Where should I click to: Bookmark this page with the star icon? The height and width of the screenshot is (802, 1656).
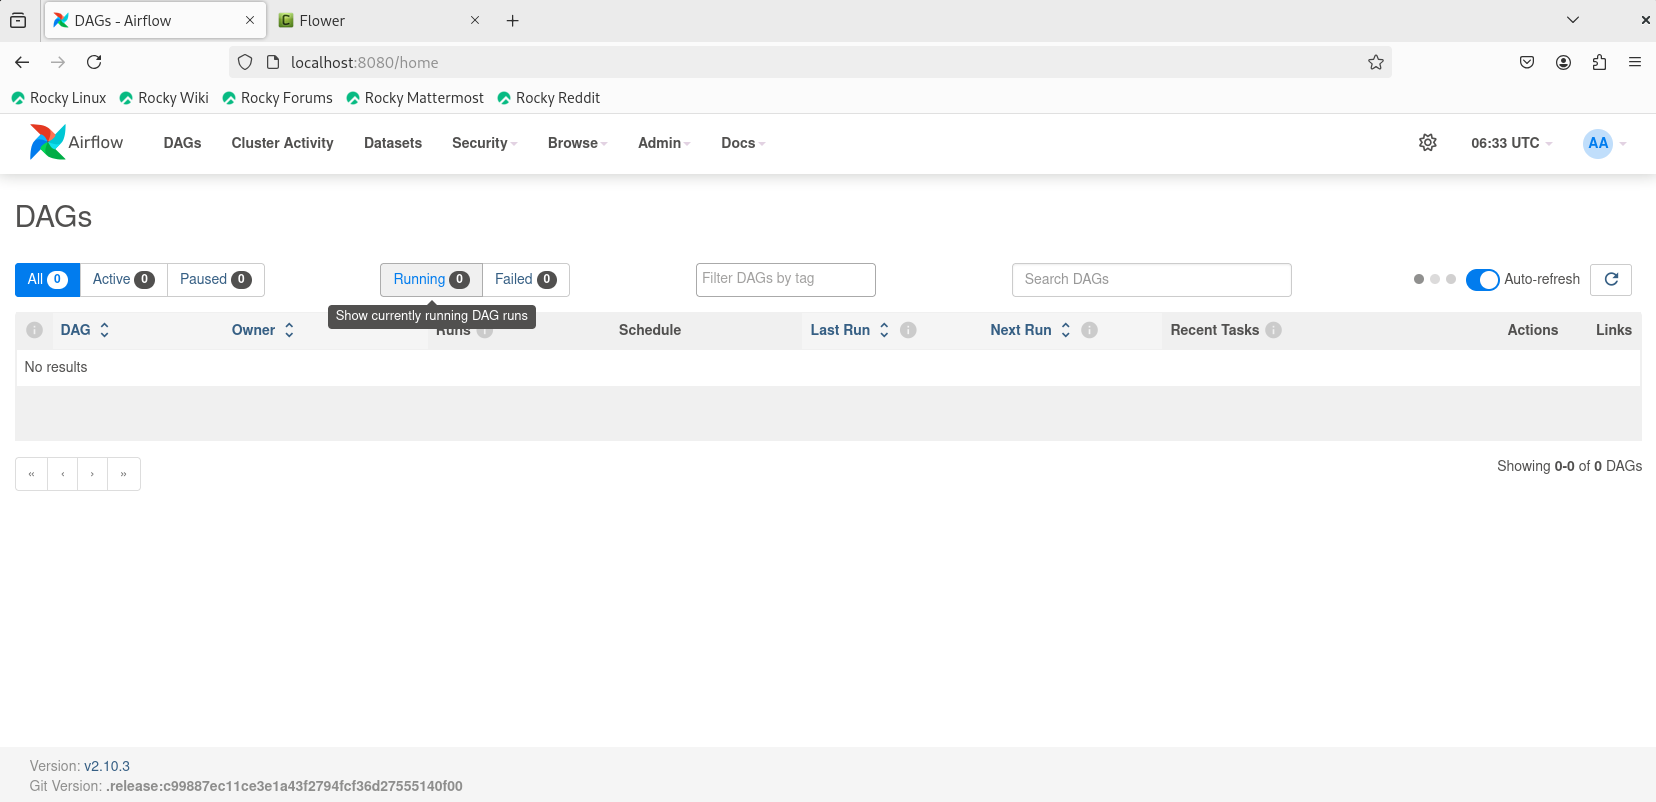pyautogui.click(x=1376, y=62)
